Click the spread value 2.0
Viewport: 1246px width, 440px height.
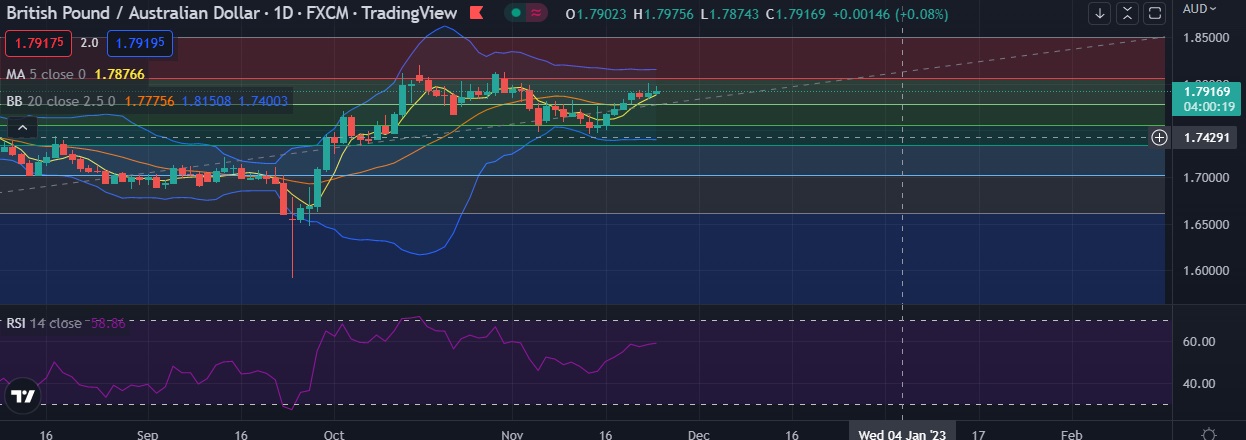coord(88,43)
